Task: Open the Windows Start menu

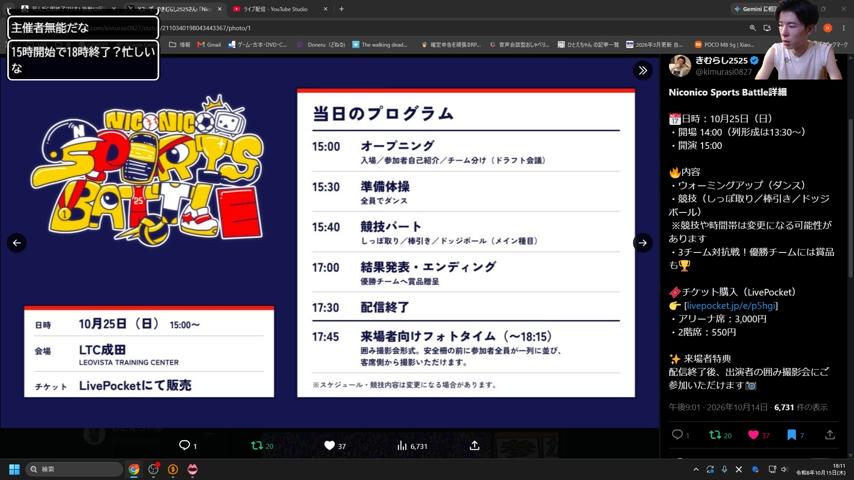Action: click(x=14, y=469)
